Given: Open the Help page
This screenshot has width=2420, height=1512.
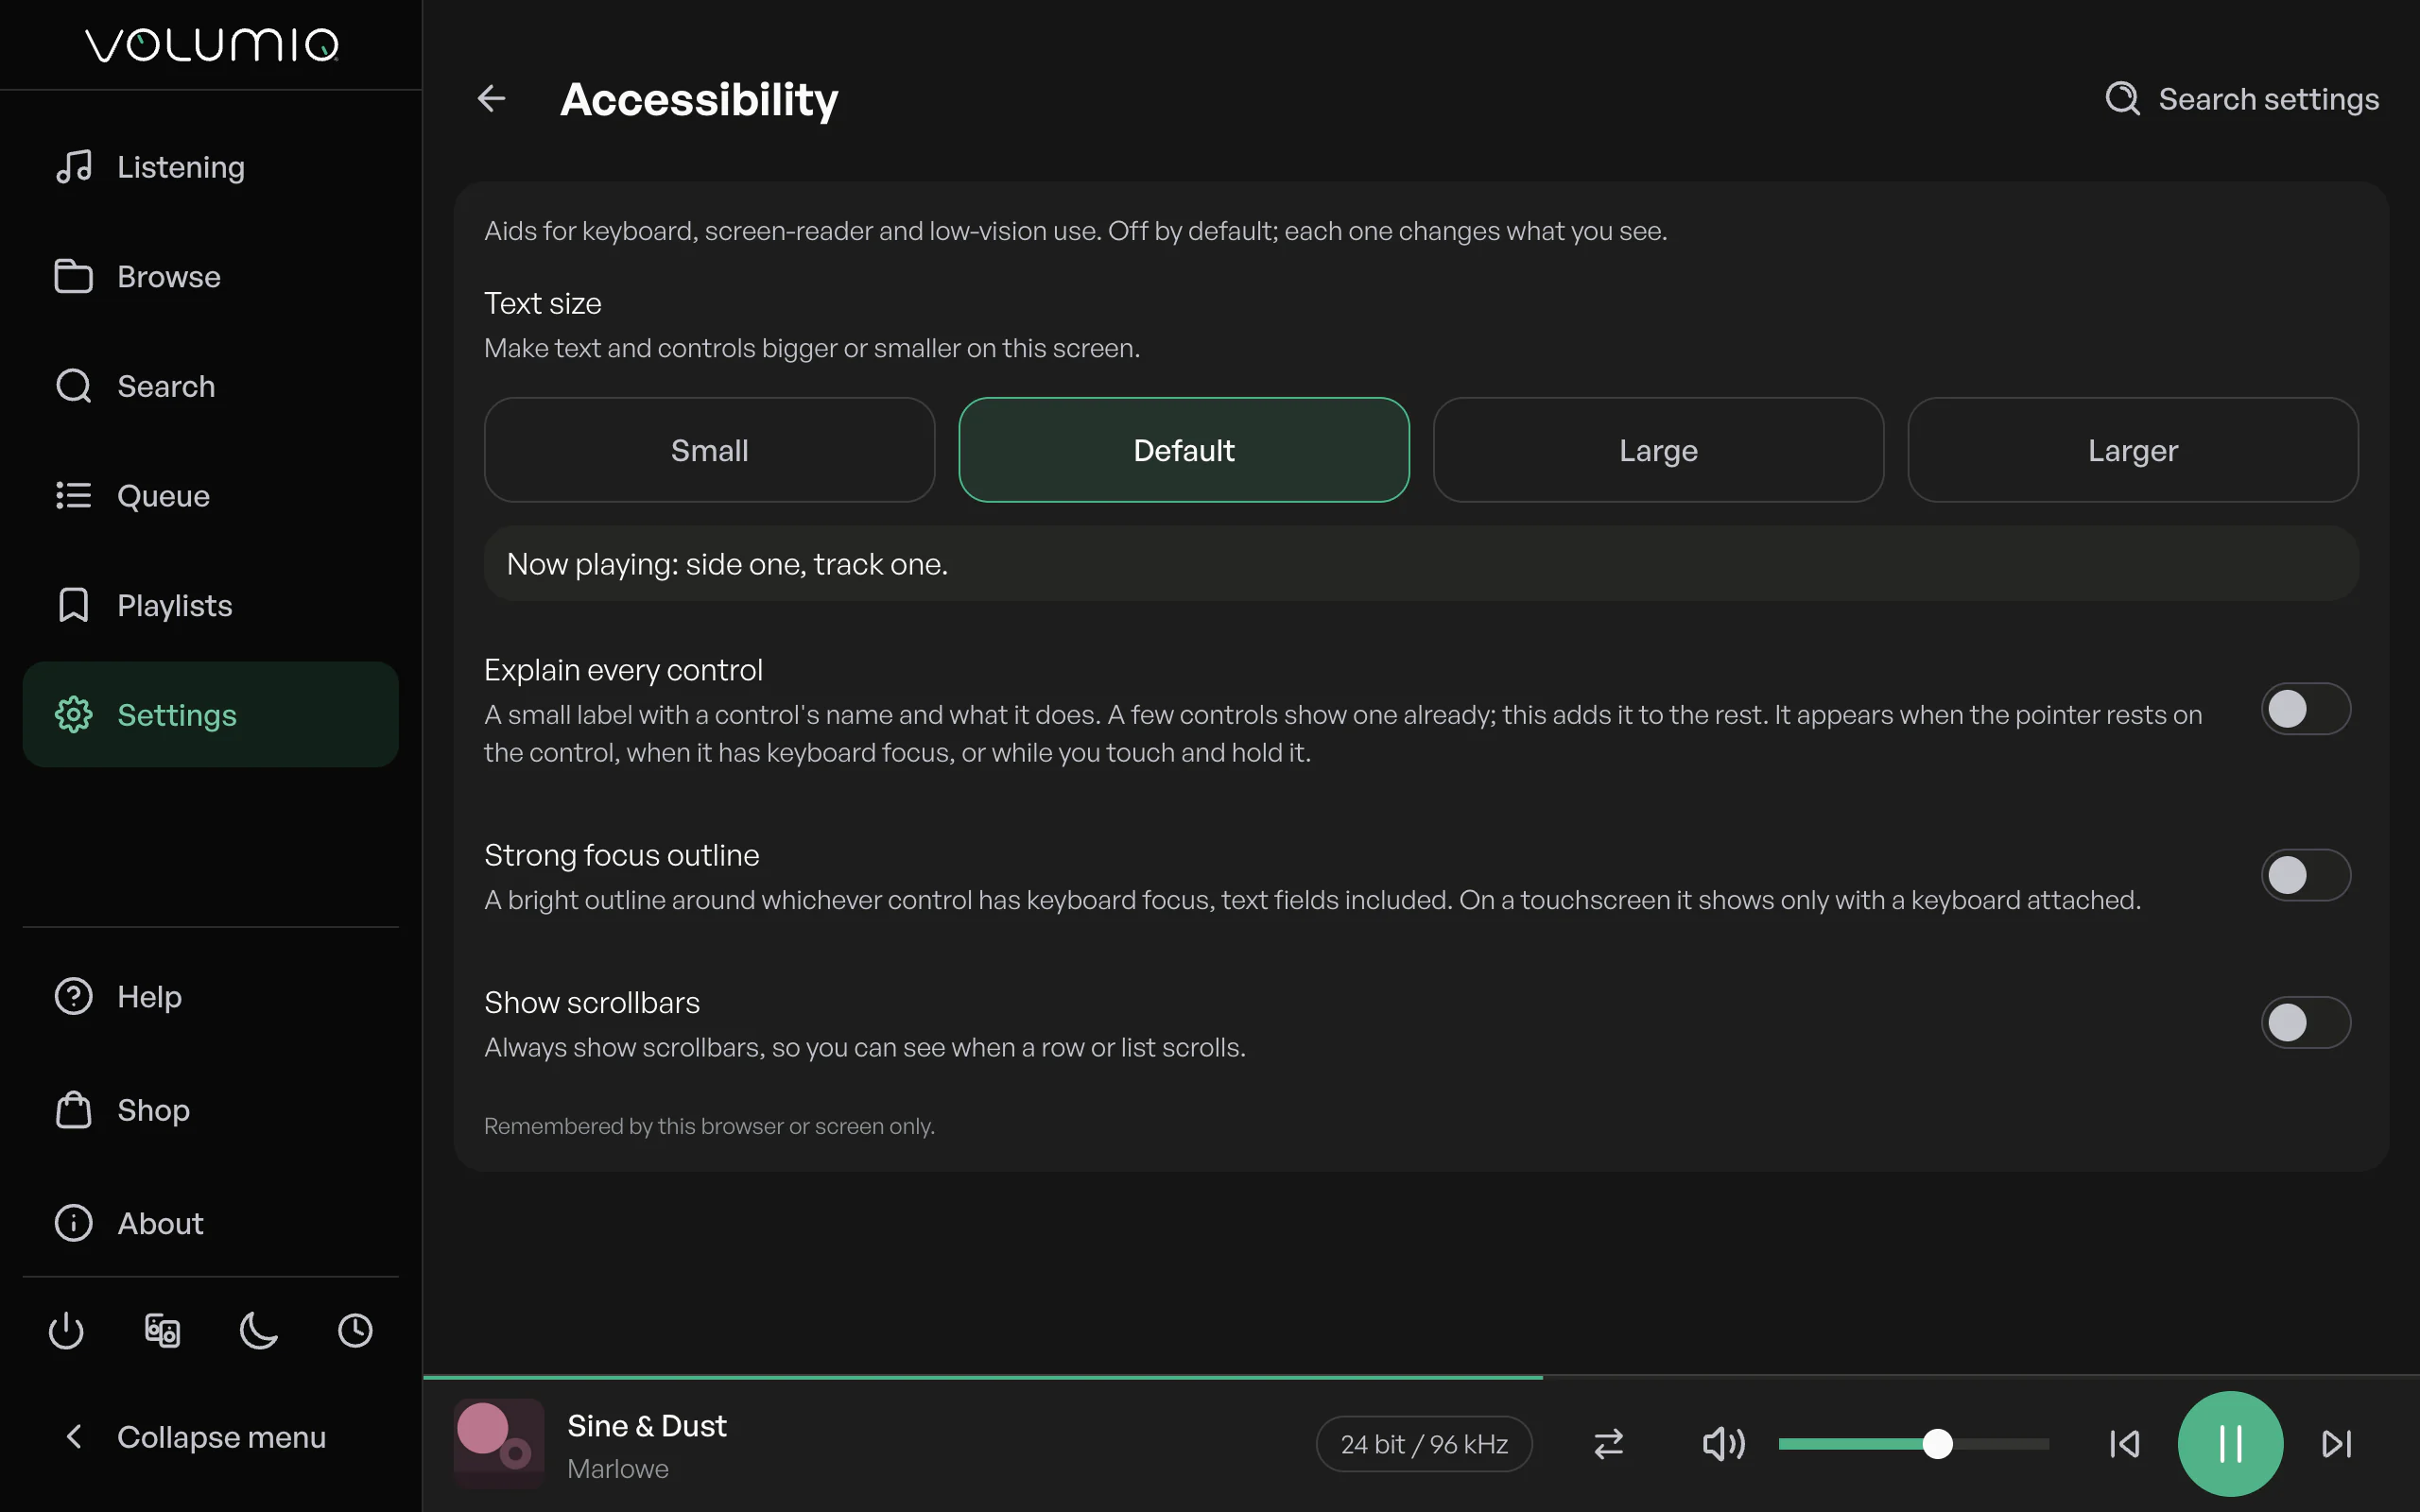Looking at the screenshot, I should coord(211,996).
